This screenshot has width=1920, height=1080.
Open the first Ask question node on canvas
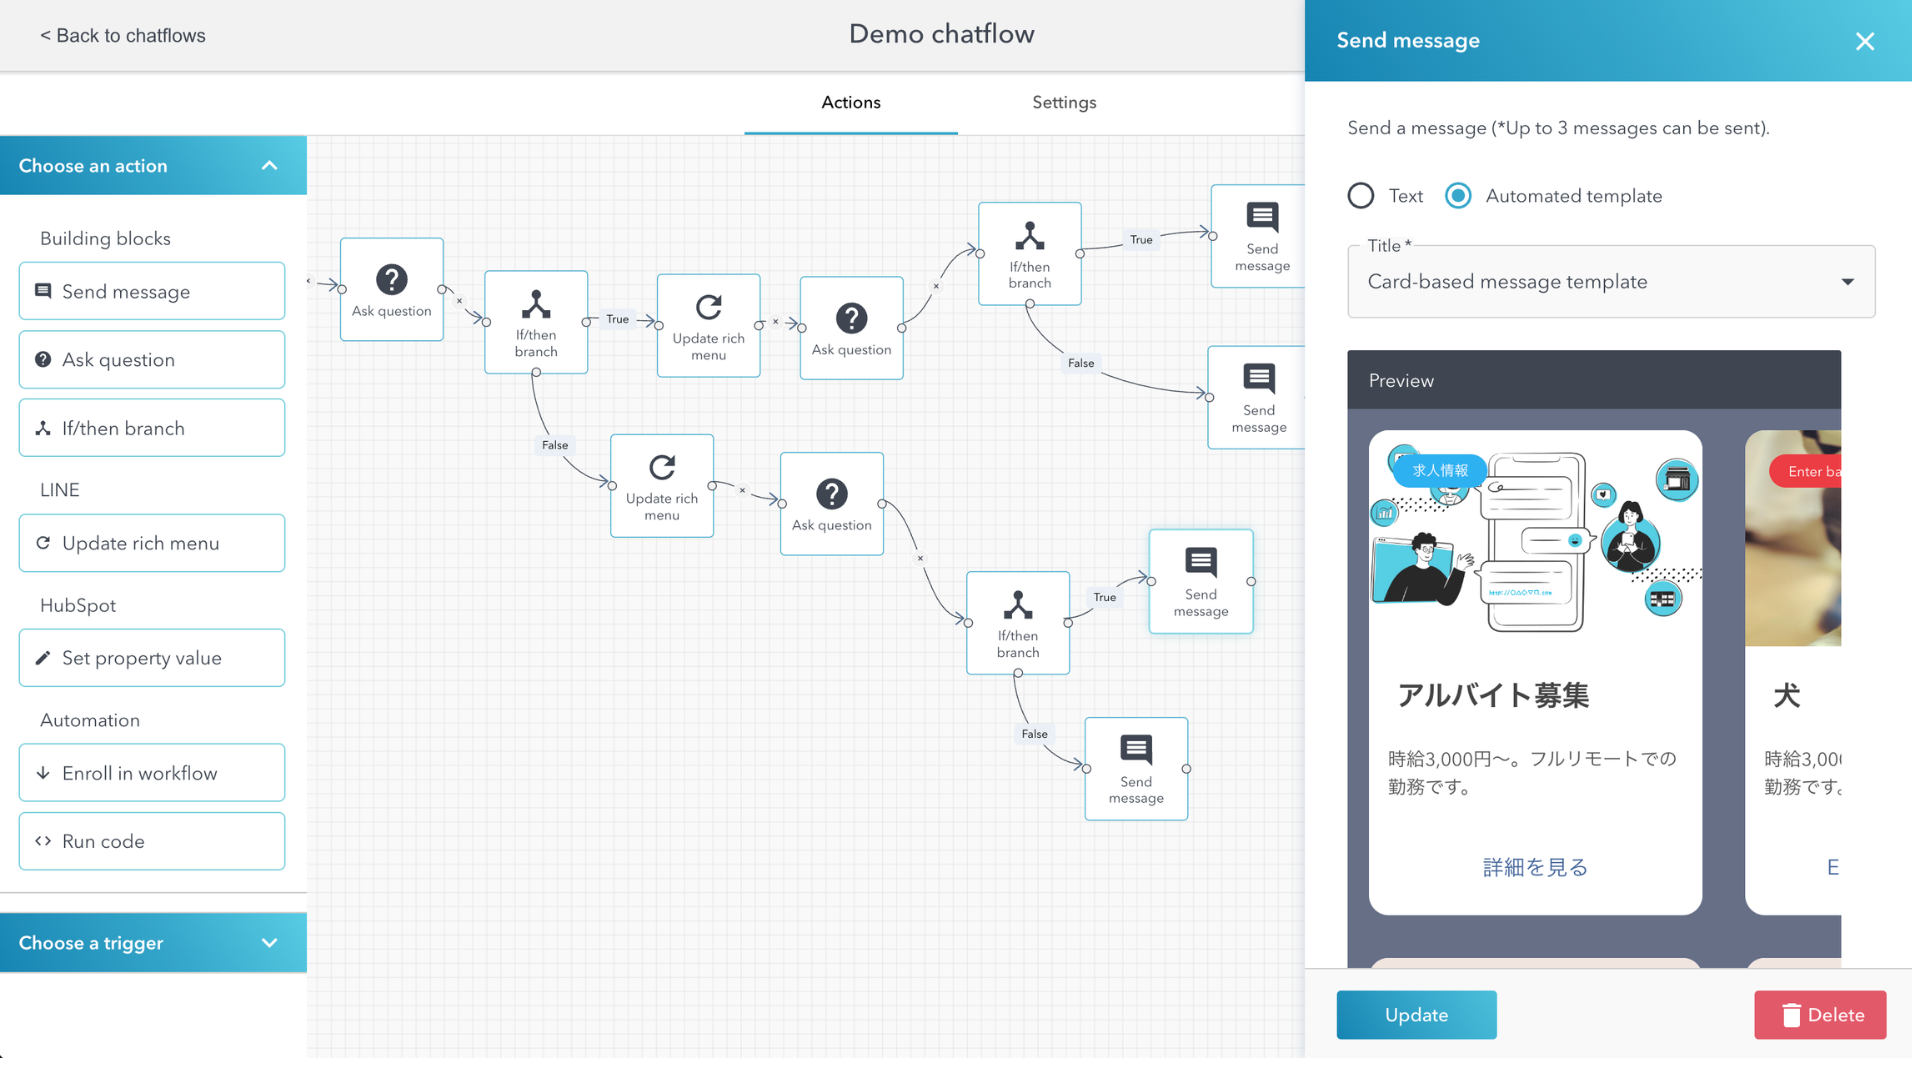[391, 288]
